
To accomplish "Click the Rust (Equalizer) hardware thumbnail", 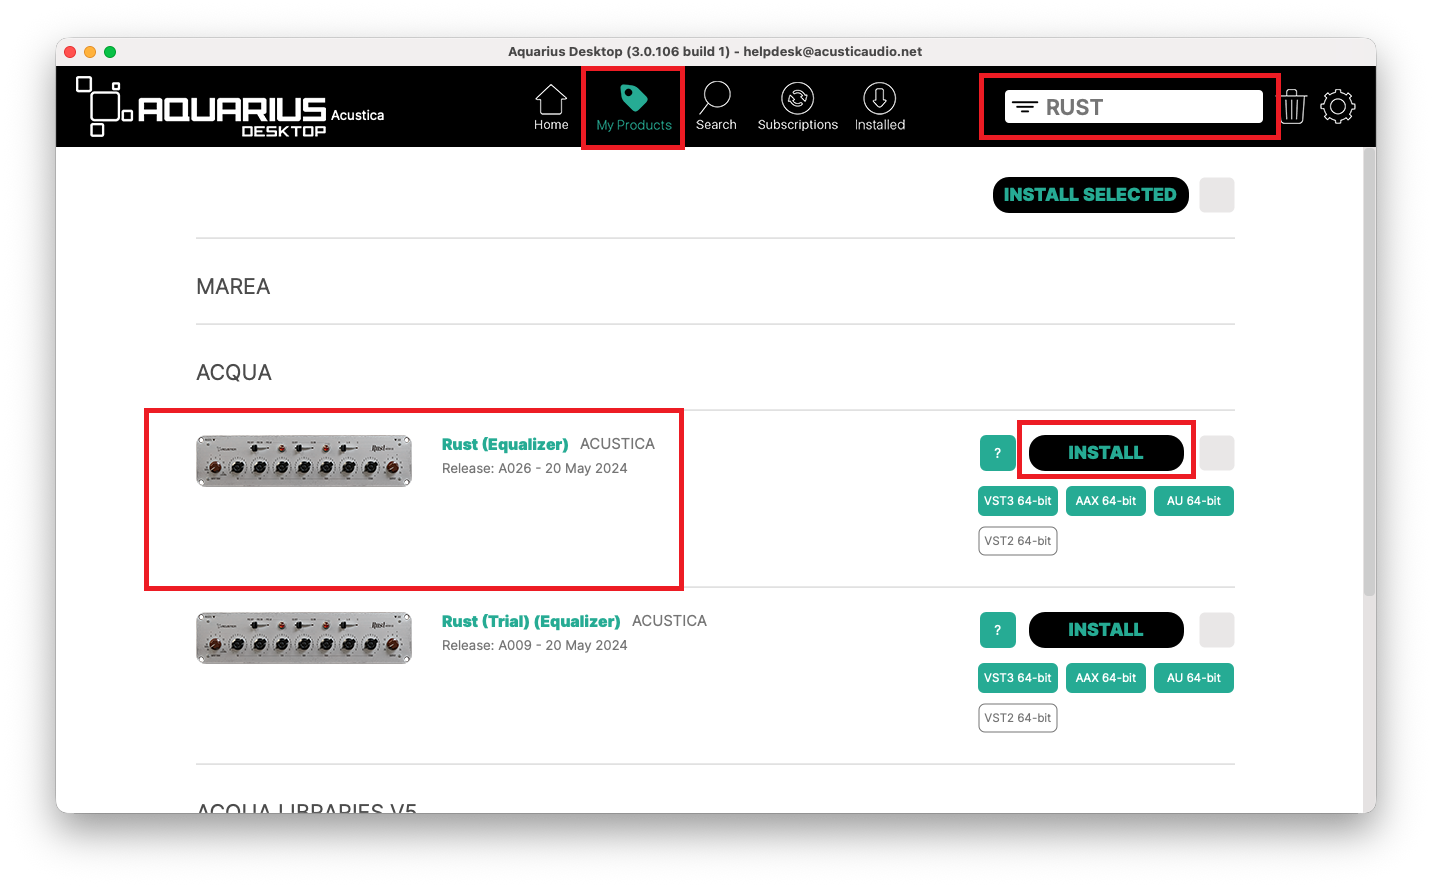I will point(304,461).
